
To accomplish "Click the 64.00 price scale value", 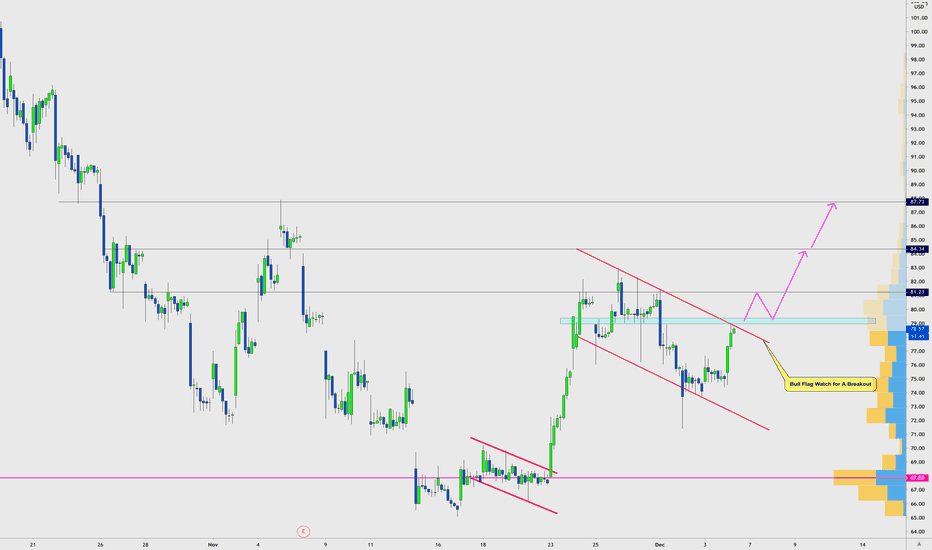I will 919,532.
